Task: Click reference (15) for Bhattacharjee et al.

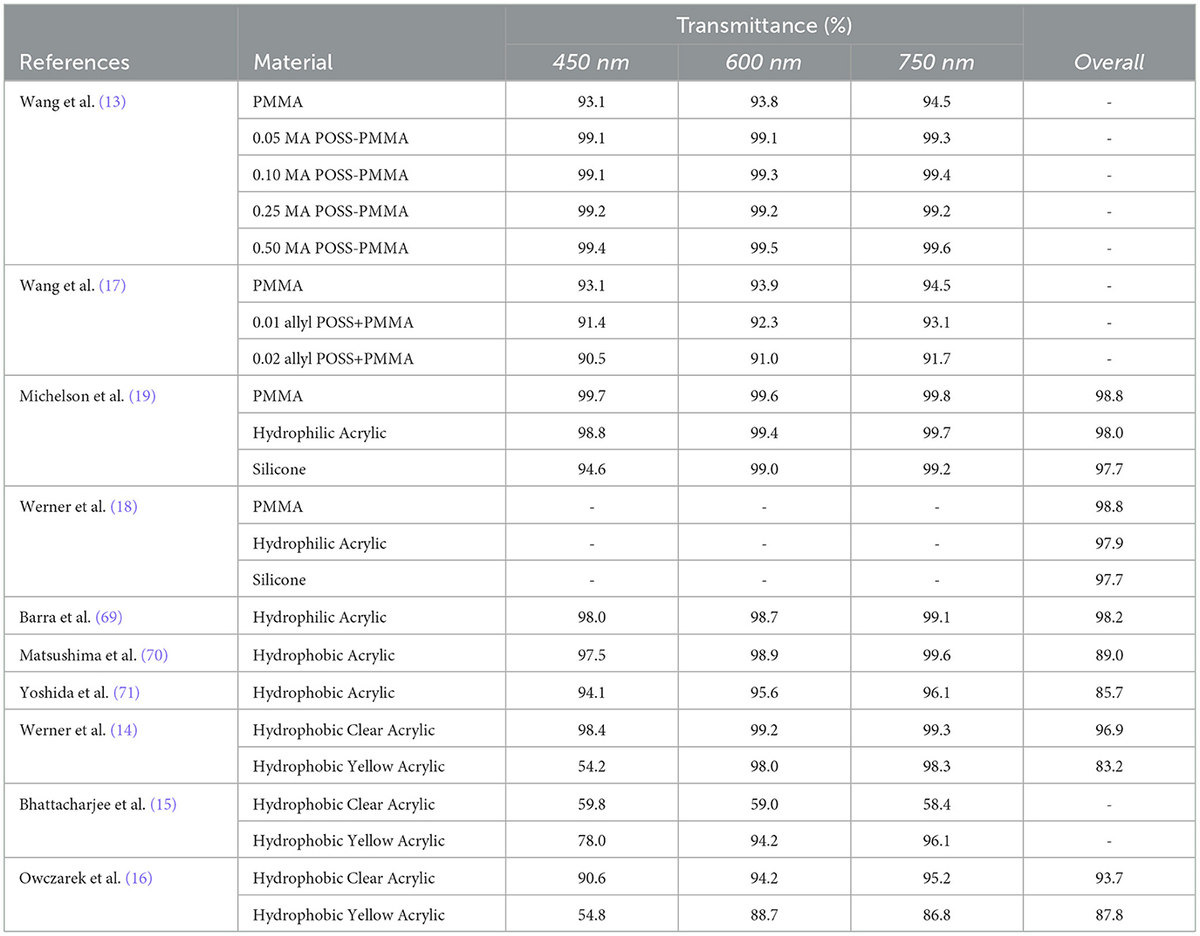Action: (x=166, y=804)
